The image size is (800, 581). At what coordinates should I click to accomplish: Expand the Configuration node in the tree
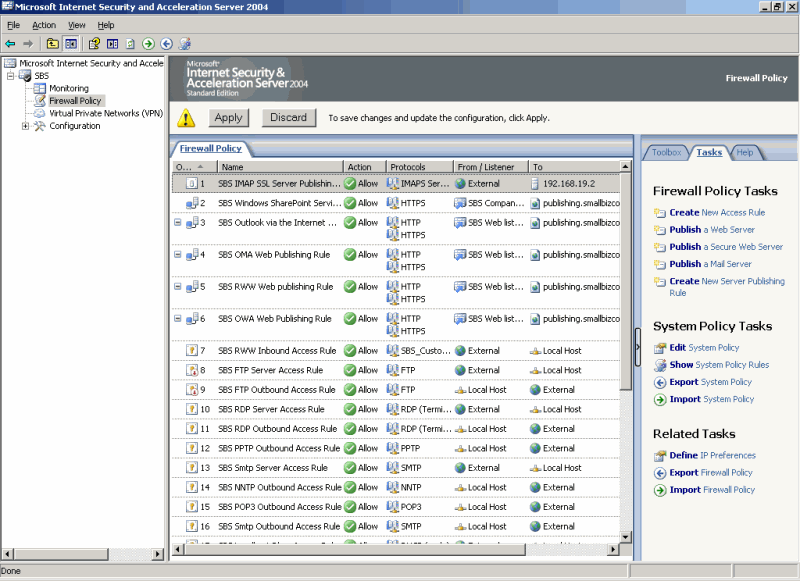click(x=26, y=126)
